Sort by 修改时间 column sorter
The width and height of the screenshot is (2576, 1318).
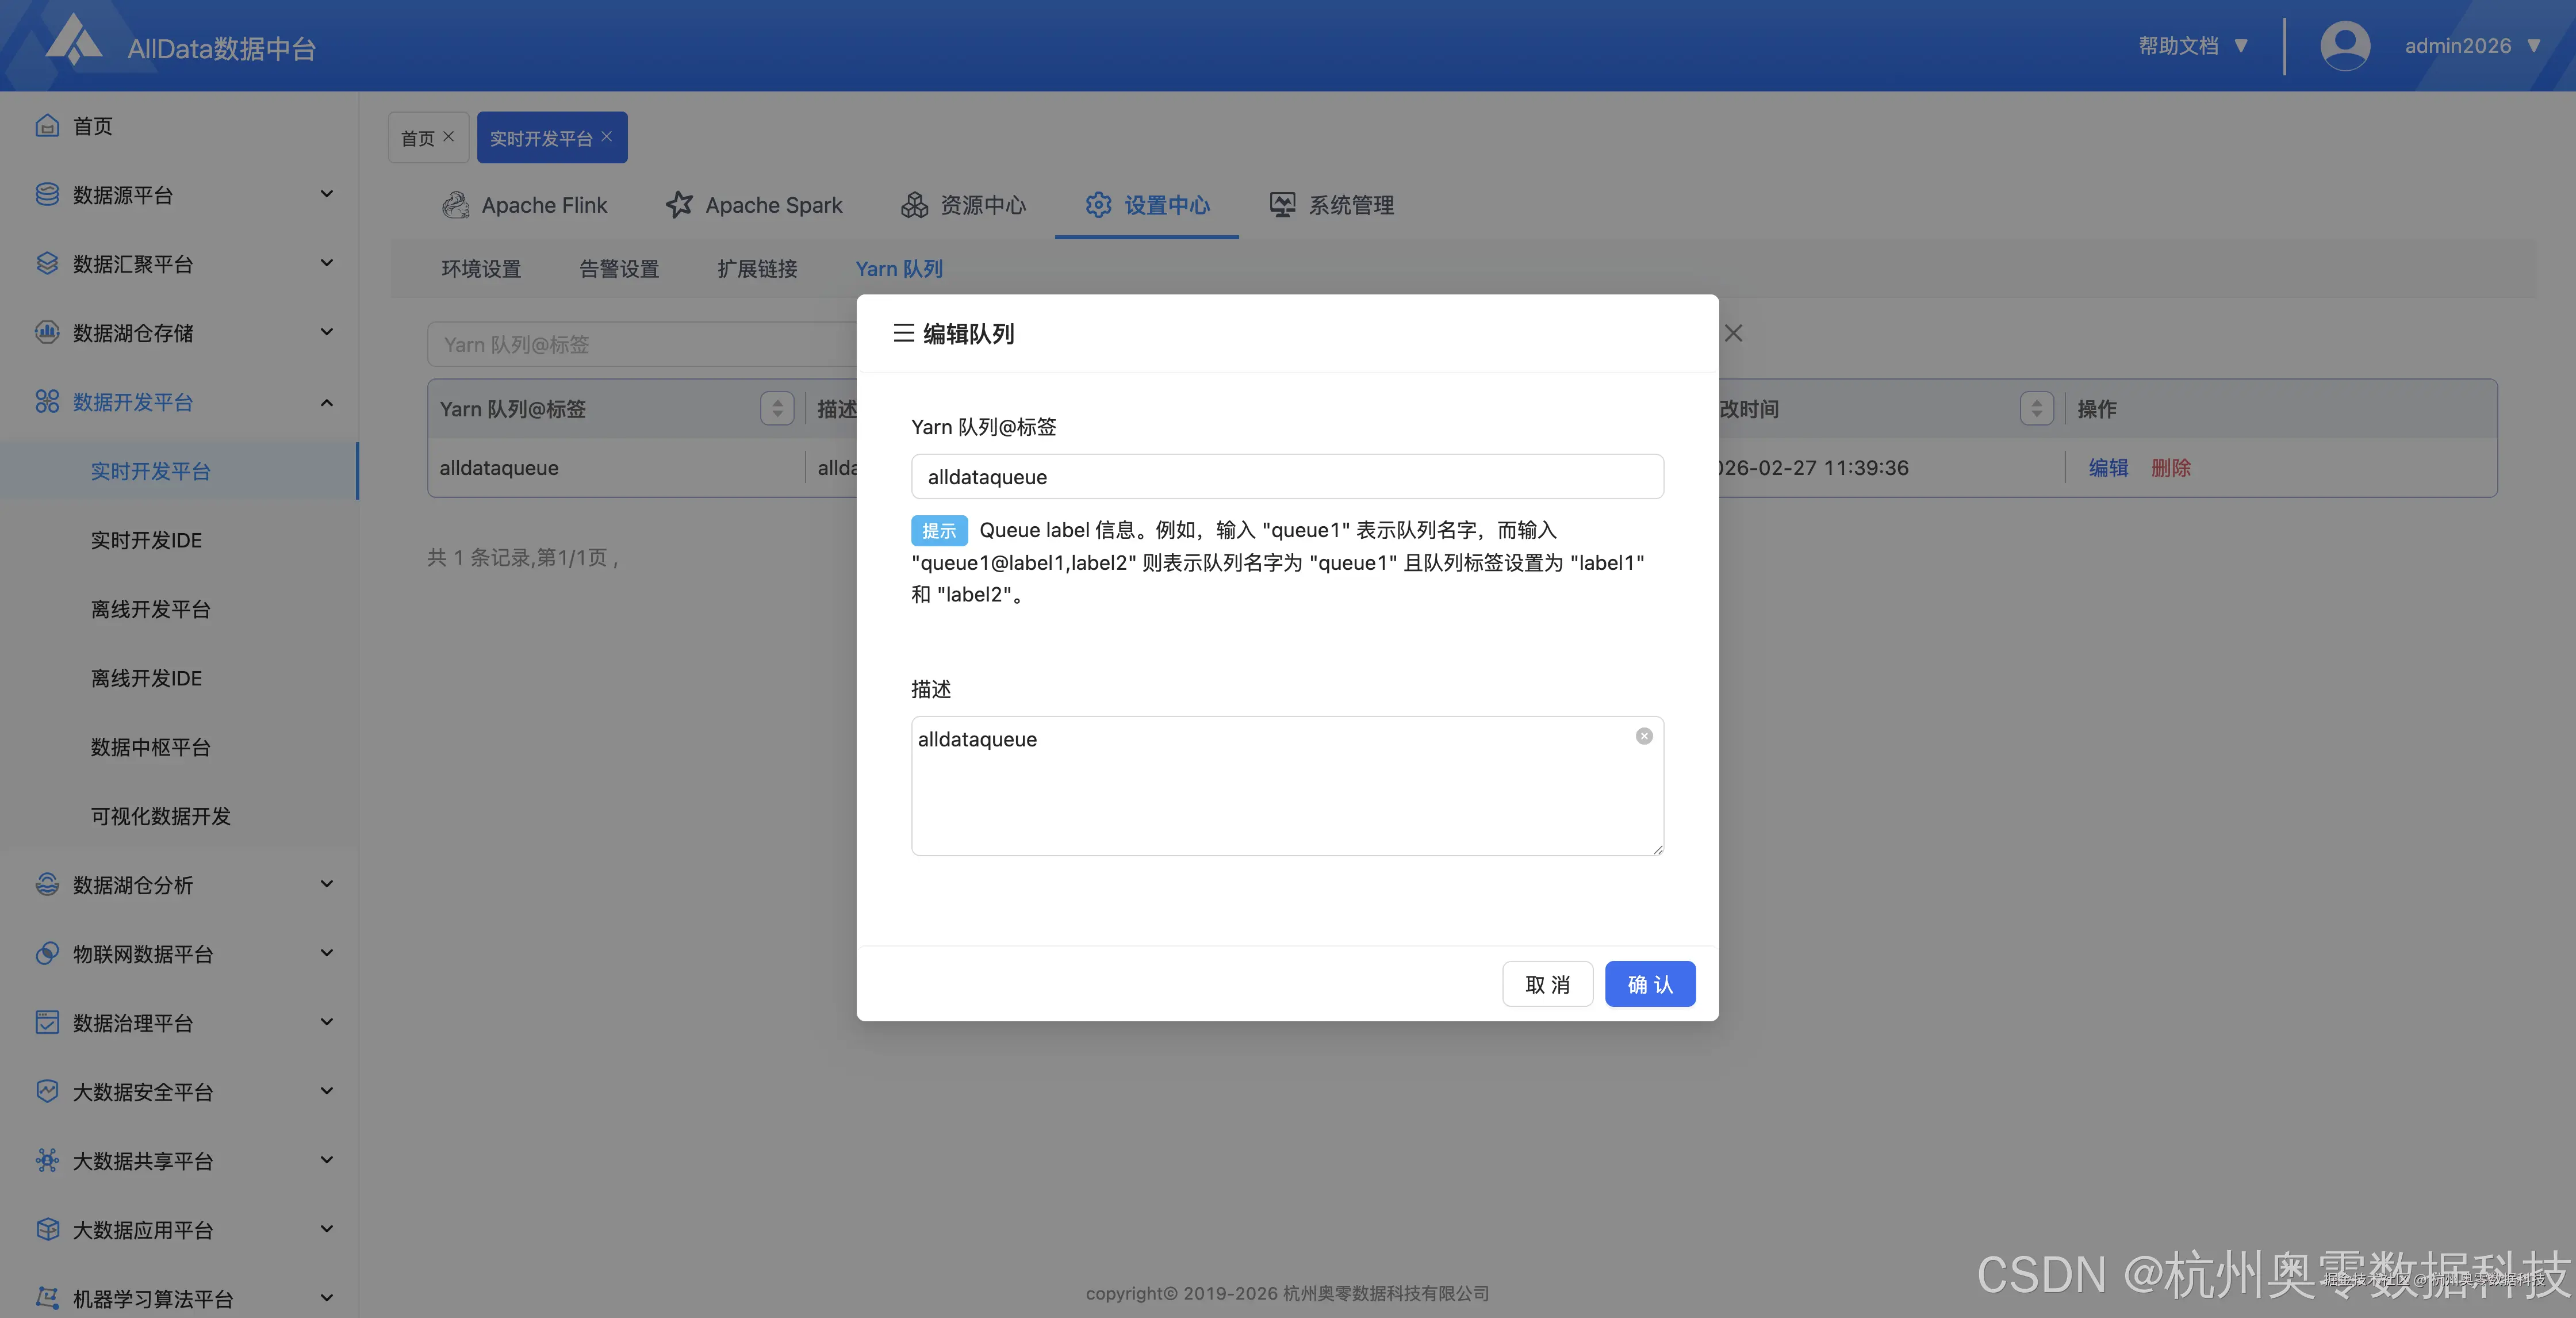click(2037, 408)
